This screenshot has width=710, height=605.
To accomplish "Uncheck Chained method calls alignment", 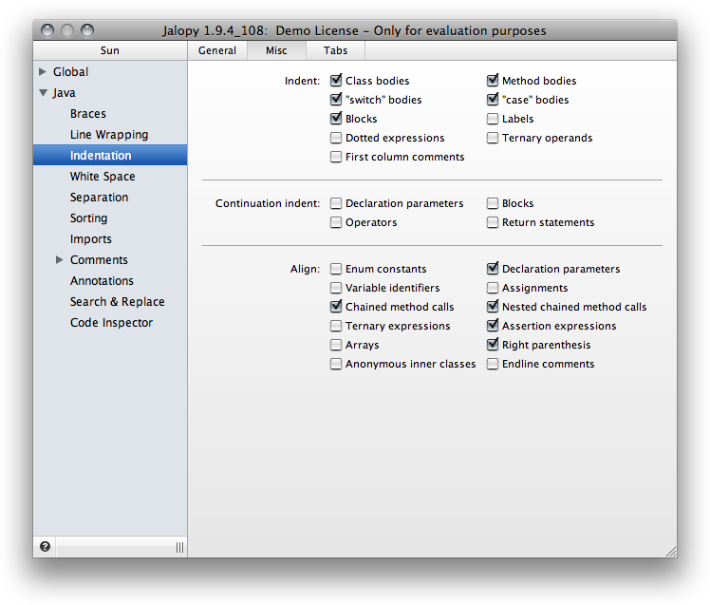I will (336, 307).
